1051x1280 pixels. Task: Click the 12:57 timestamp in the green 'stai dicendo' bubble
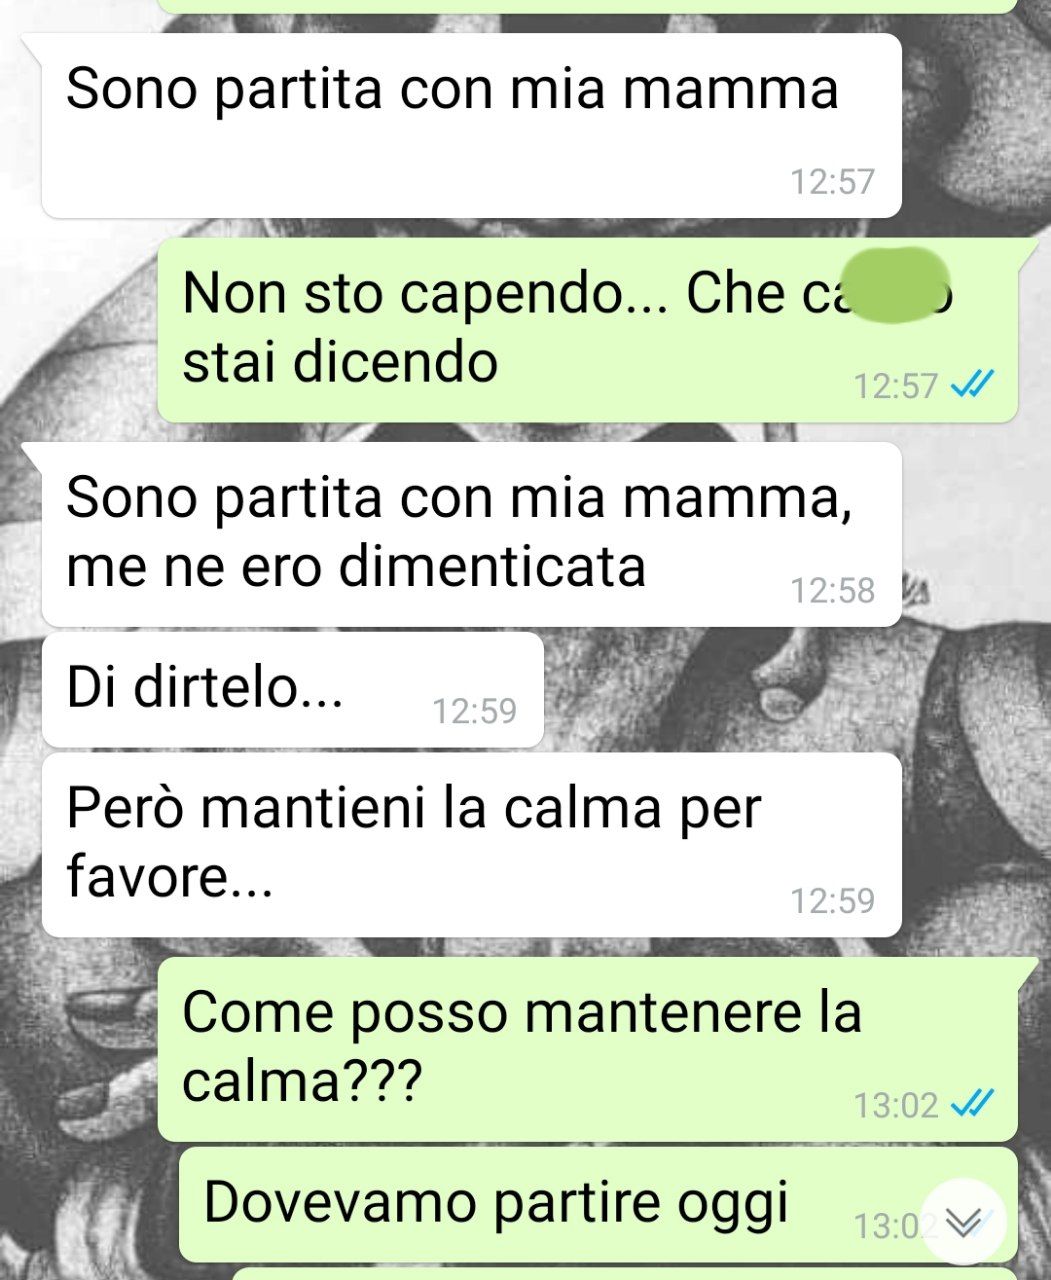pos(896,385)
